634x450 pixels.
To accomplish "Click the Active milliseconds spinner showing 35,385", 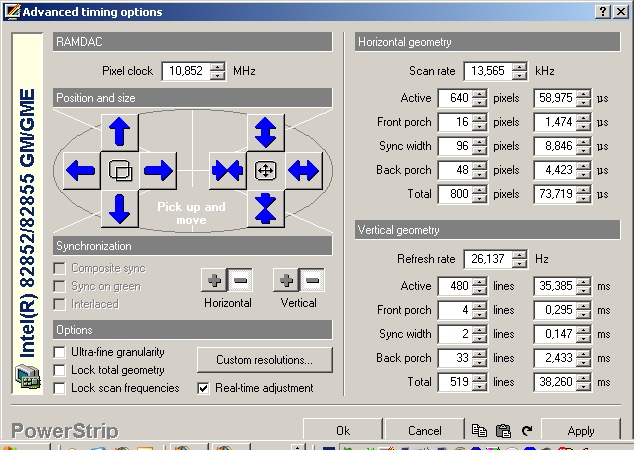I will click(583, 286).
